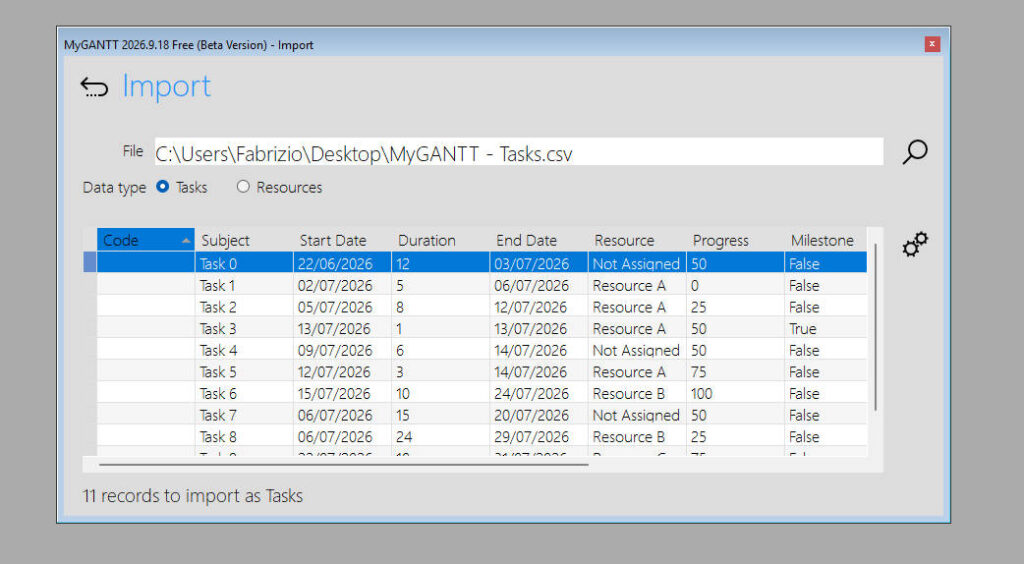The height and width of the screenshot is (564, 1024).
Task: Click Resource B cell in Task 6 row
Action: [x=637, y=393]
